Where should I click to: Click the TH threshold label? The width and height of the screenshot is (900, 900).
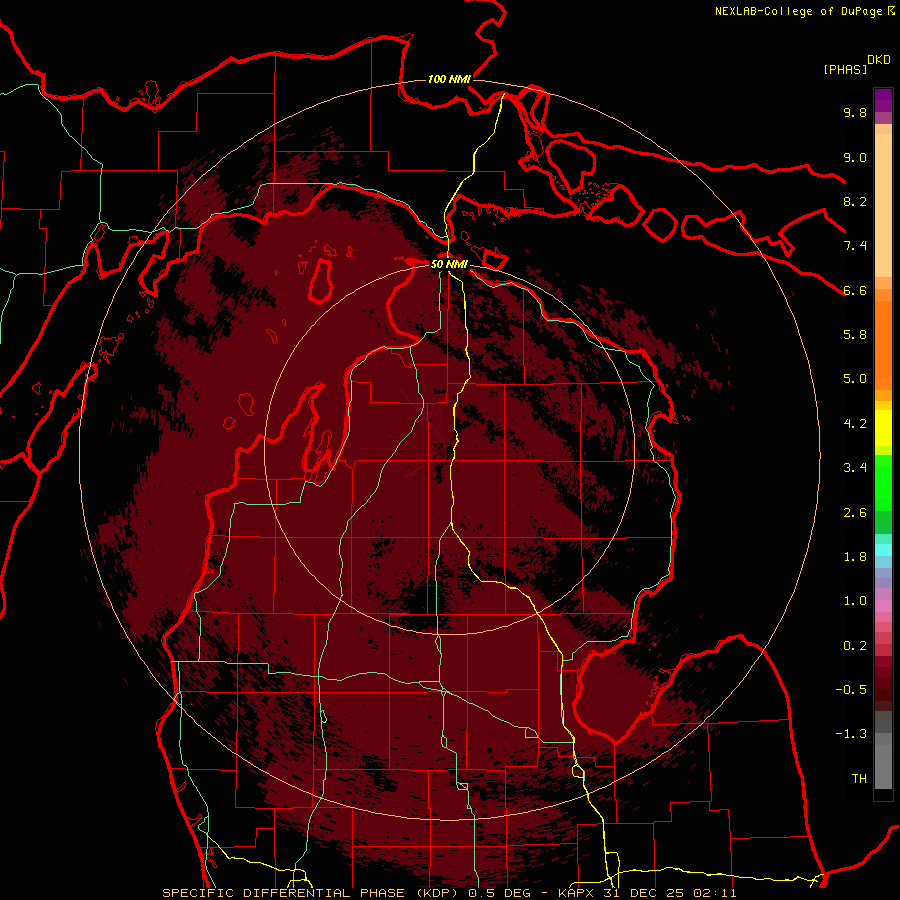tap(859, 779)
